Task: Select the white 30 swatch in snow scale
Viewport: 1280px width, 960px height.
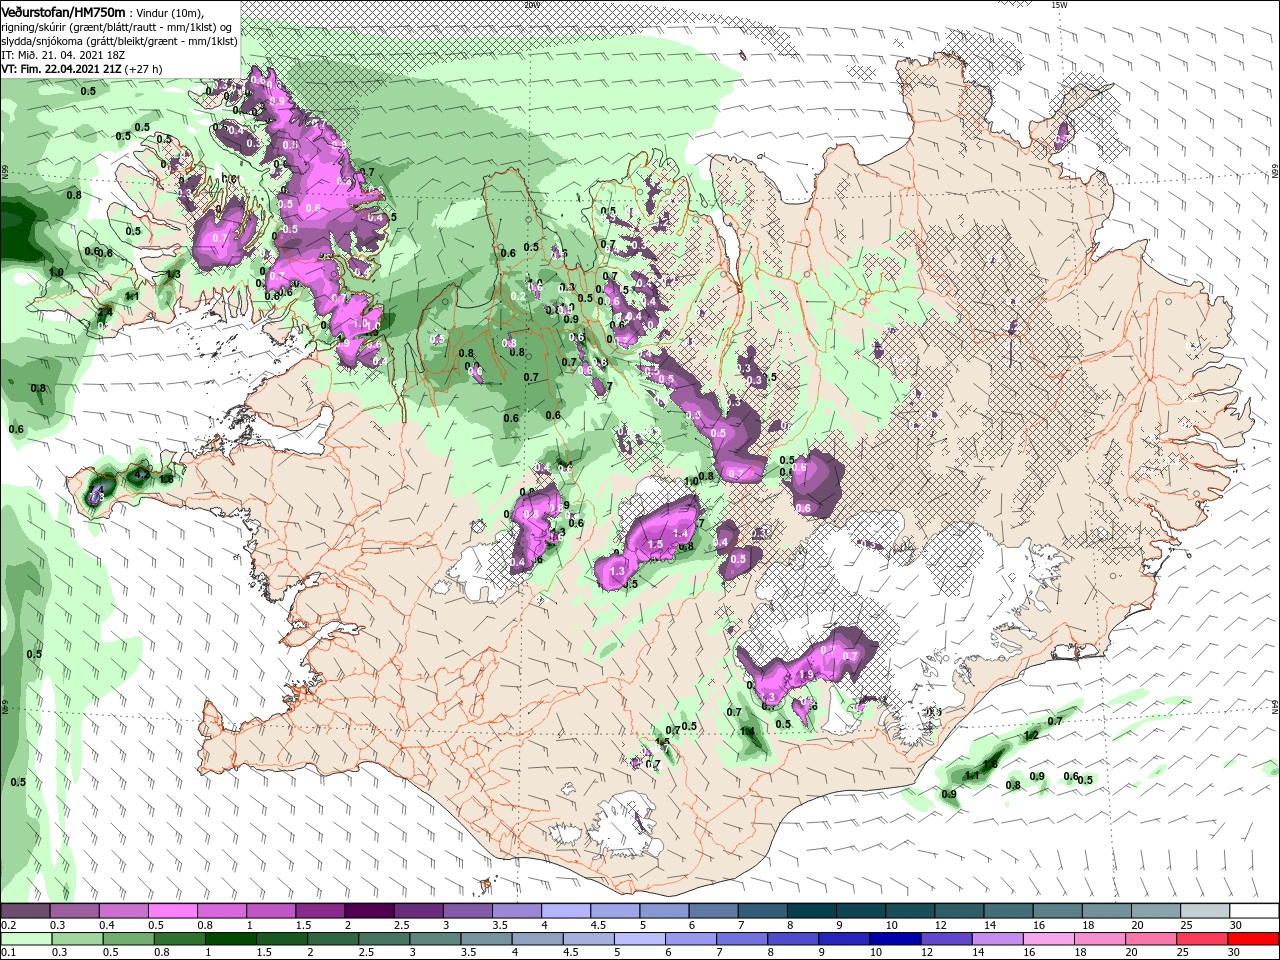Action: click(1254, 910)
